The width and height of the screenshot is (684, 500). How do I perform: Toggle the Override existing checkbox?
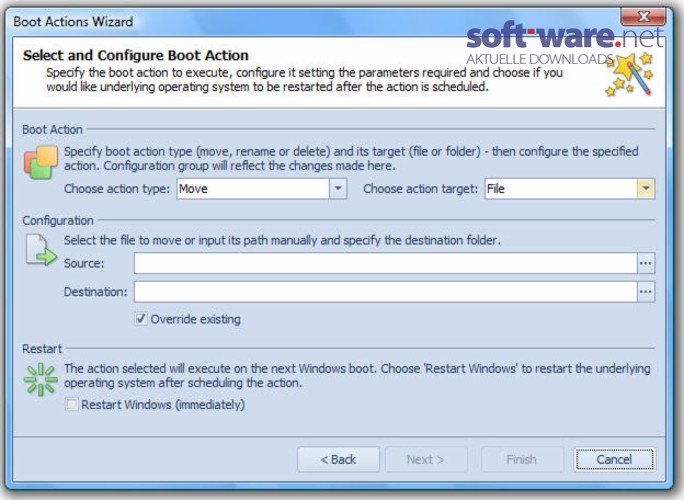pos(140,318)
